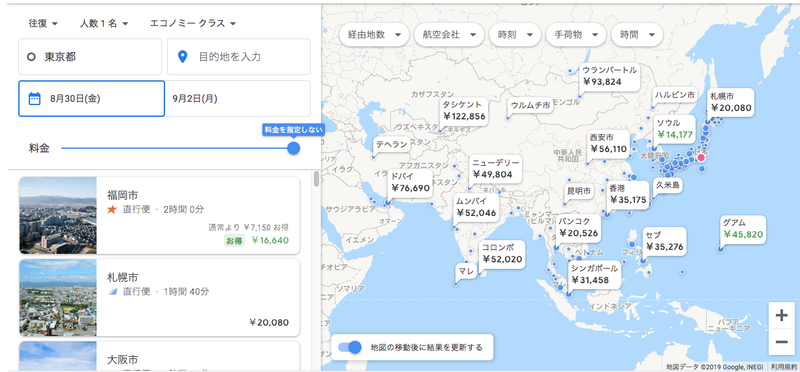This screenshot has width=800, height=372.
Task: Select the ウランバートル ¥93,824 map label
Action: (609, 76)
